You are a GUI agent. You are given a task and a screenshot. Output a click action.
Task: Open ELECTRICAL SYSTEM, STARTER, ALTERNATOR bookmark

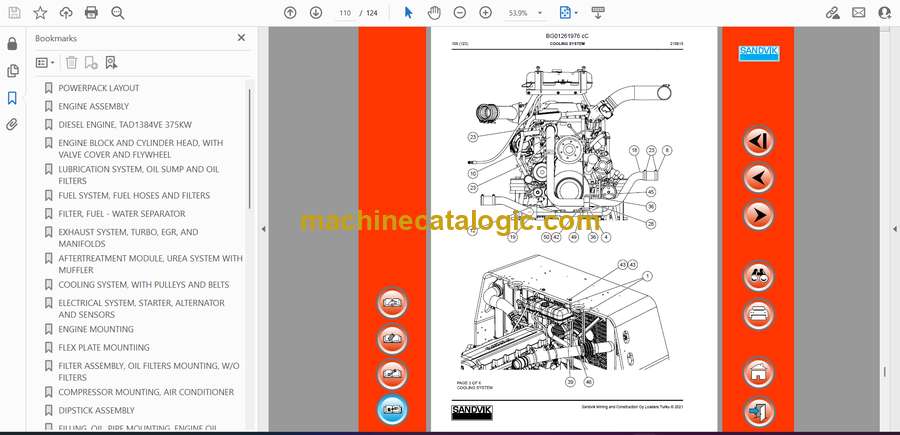pyautogui.click(x=141, y=309)
